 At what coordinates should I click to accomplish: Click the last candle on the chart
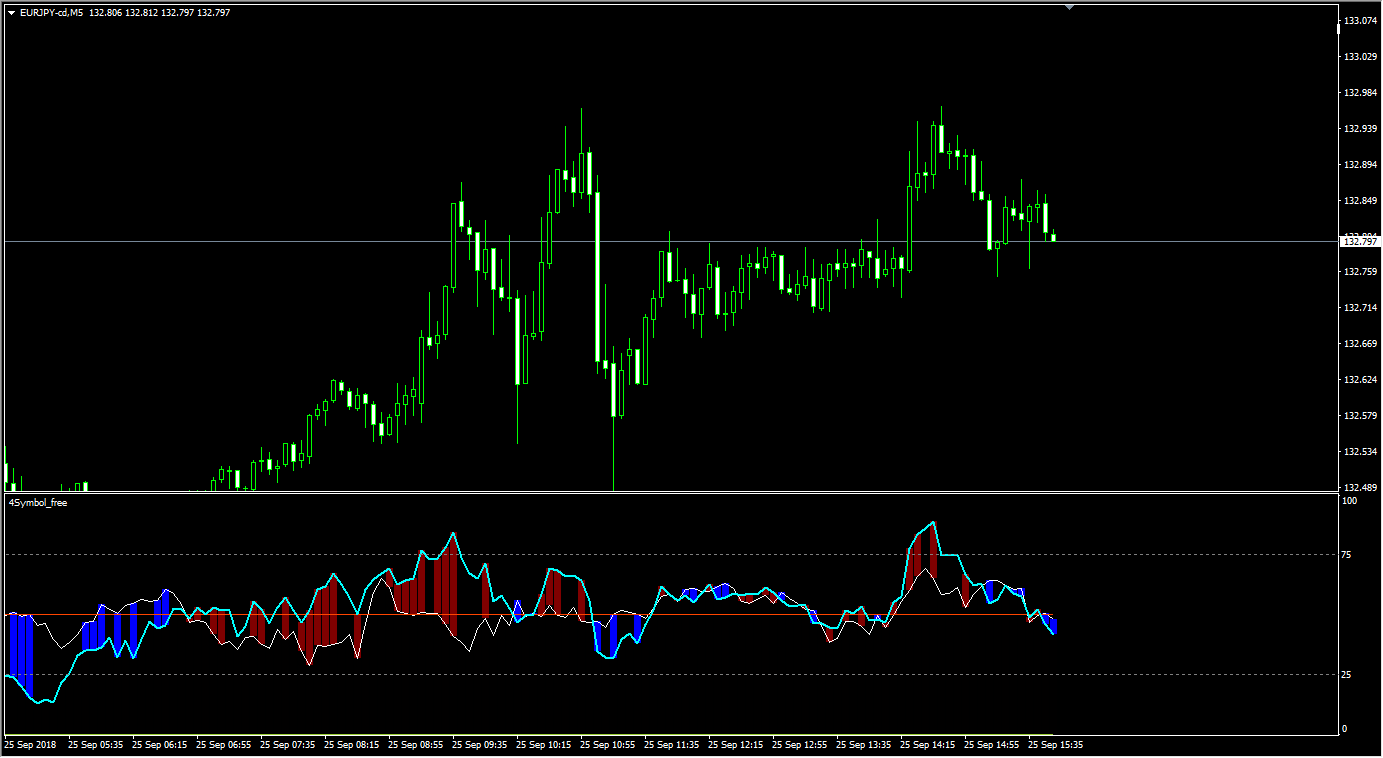1053,237
